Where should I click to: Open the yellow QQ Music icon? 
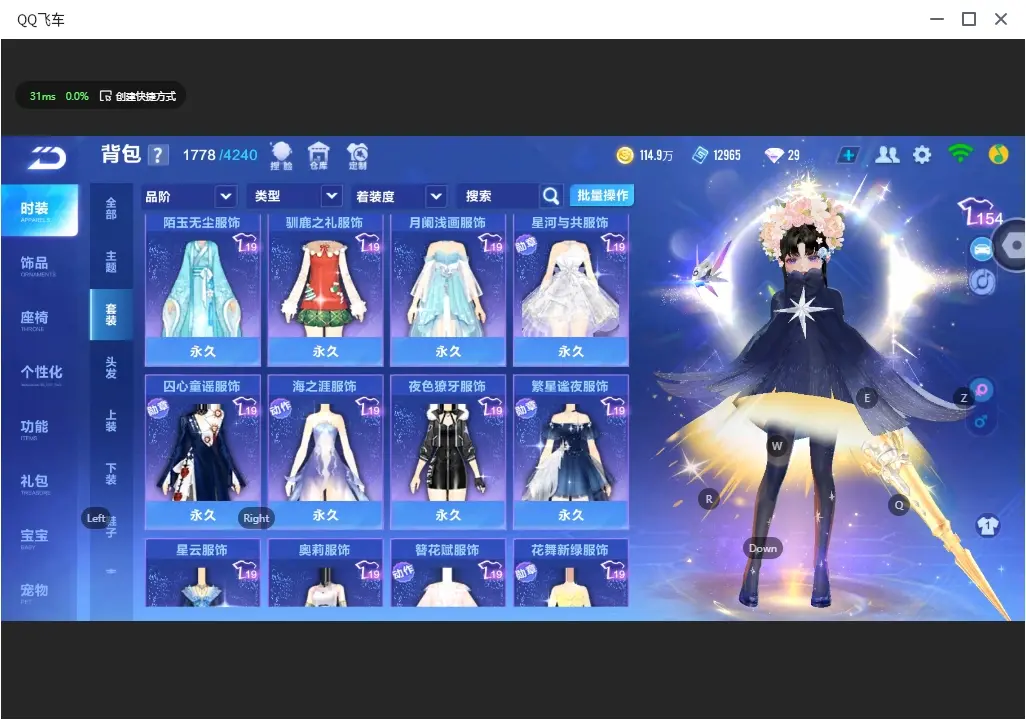click(x=998, y=154)
